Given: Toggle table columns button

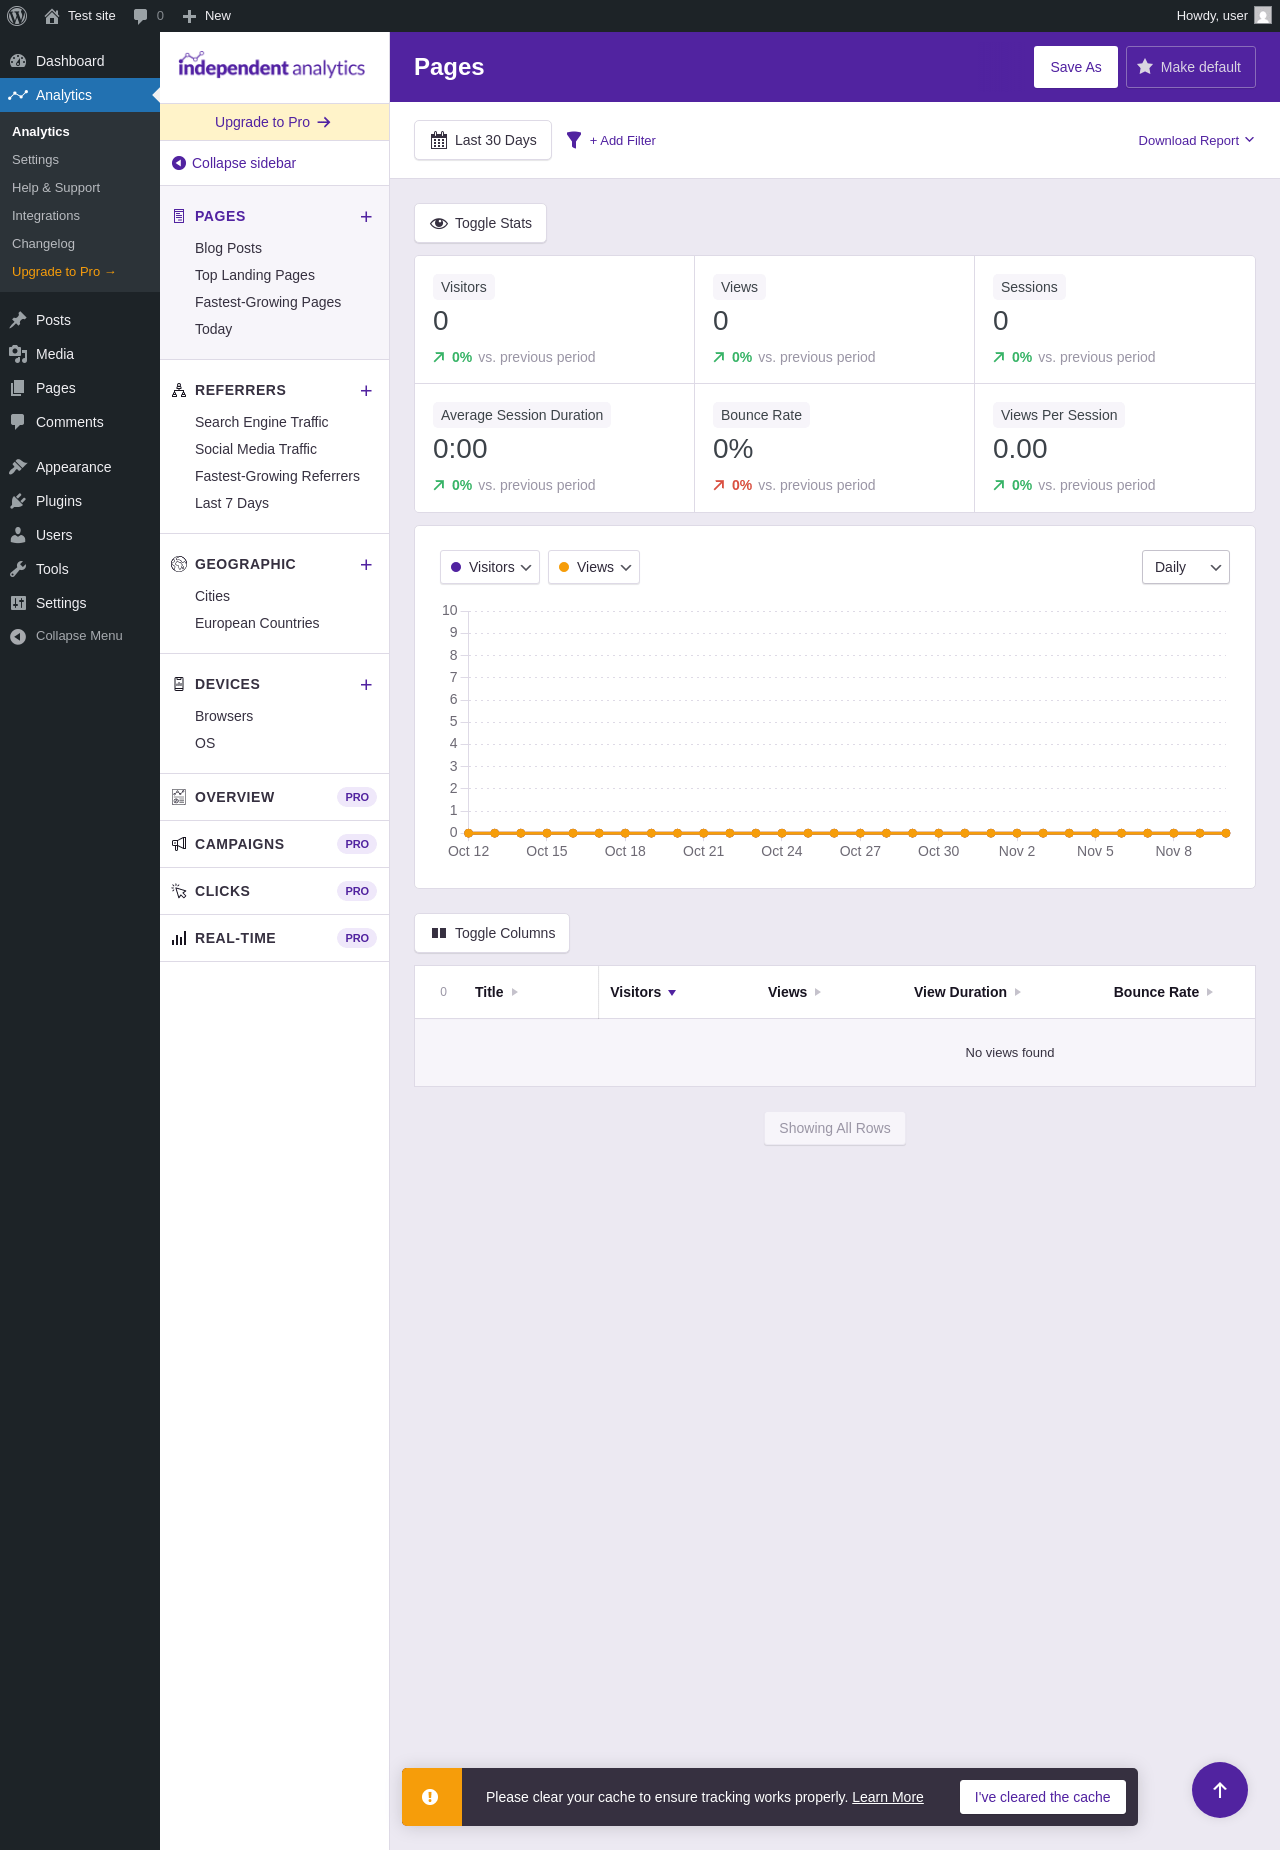Looking at the screenshot, I should click(x=492, y=933).
